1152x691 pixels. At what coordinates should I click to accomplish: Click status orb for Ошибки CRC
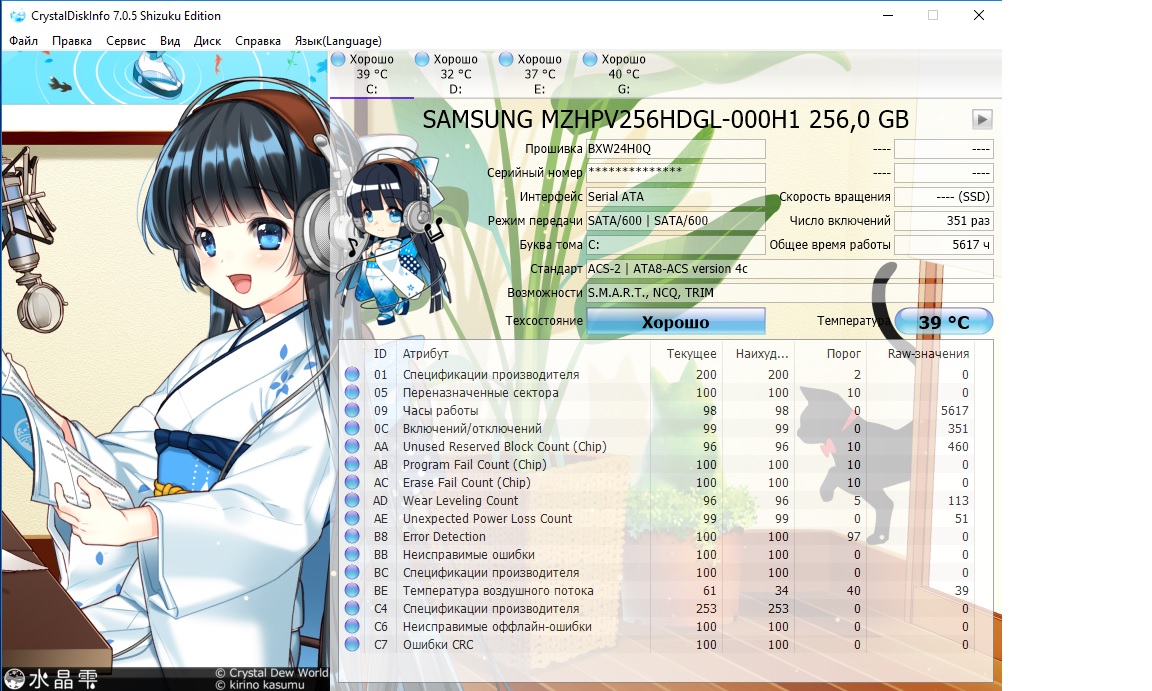pos(353,645)
